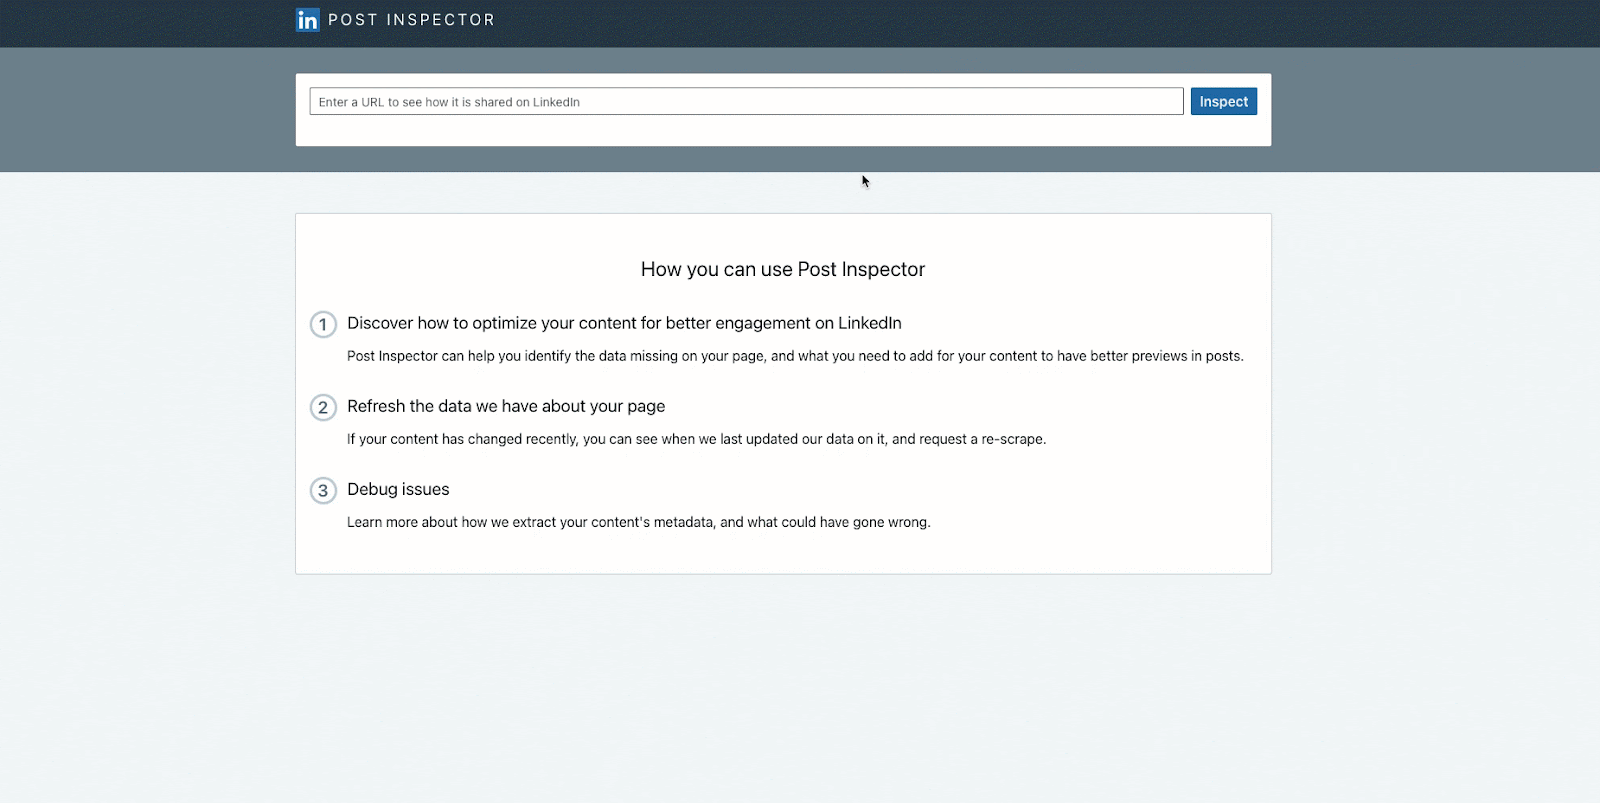Screen dimensions: 1600x803
Task: Click 'Refresh the data we have about your page'
Action: click(506, 406)
